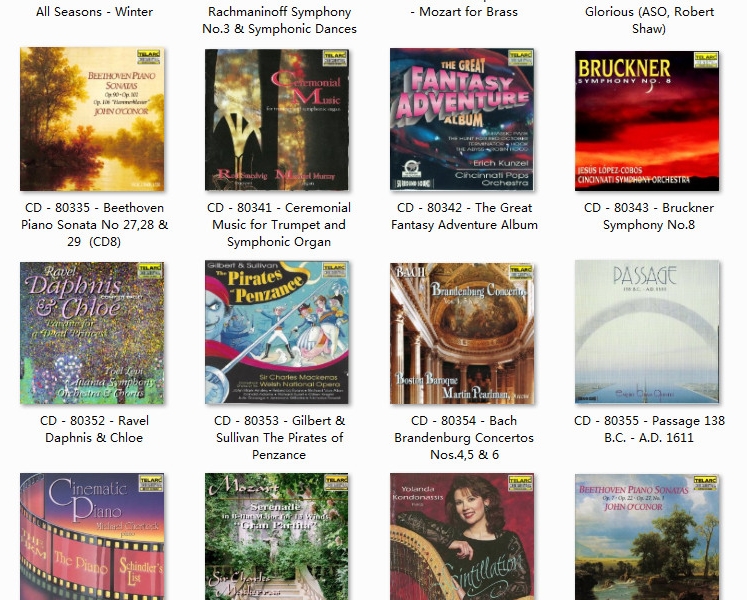Click the CD - 80342 Great Fantasy Adventure label
Screen dimensions: 747x600
(x=464, y=216)
